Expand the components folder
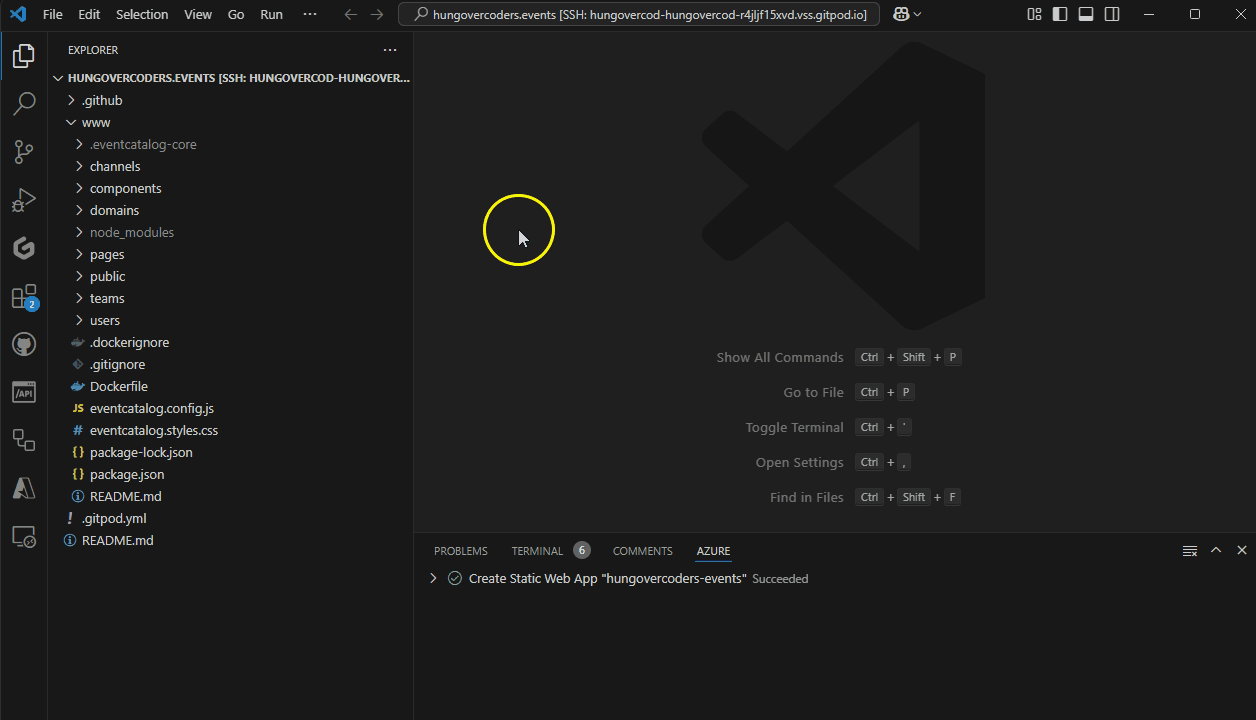Image resolution: width=1256 pixels, height=720 pixels. 79,188
